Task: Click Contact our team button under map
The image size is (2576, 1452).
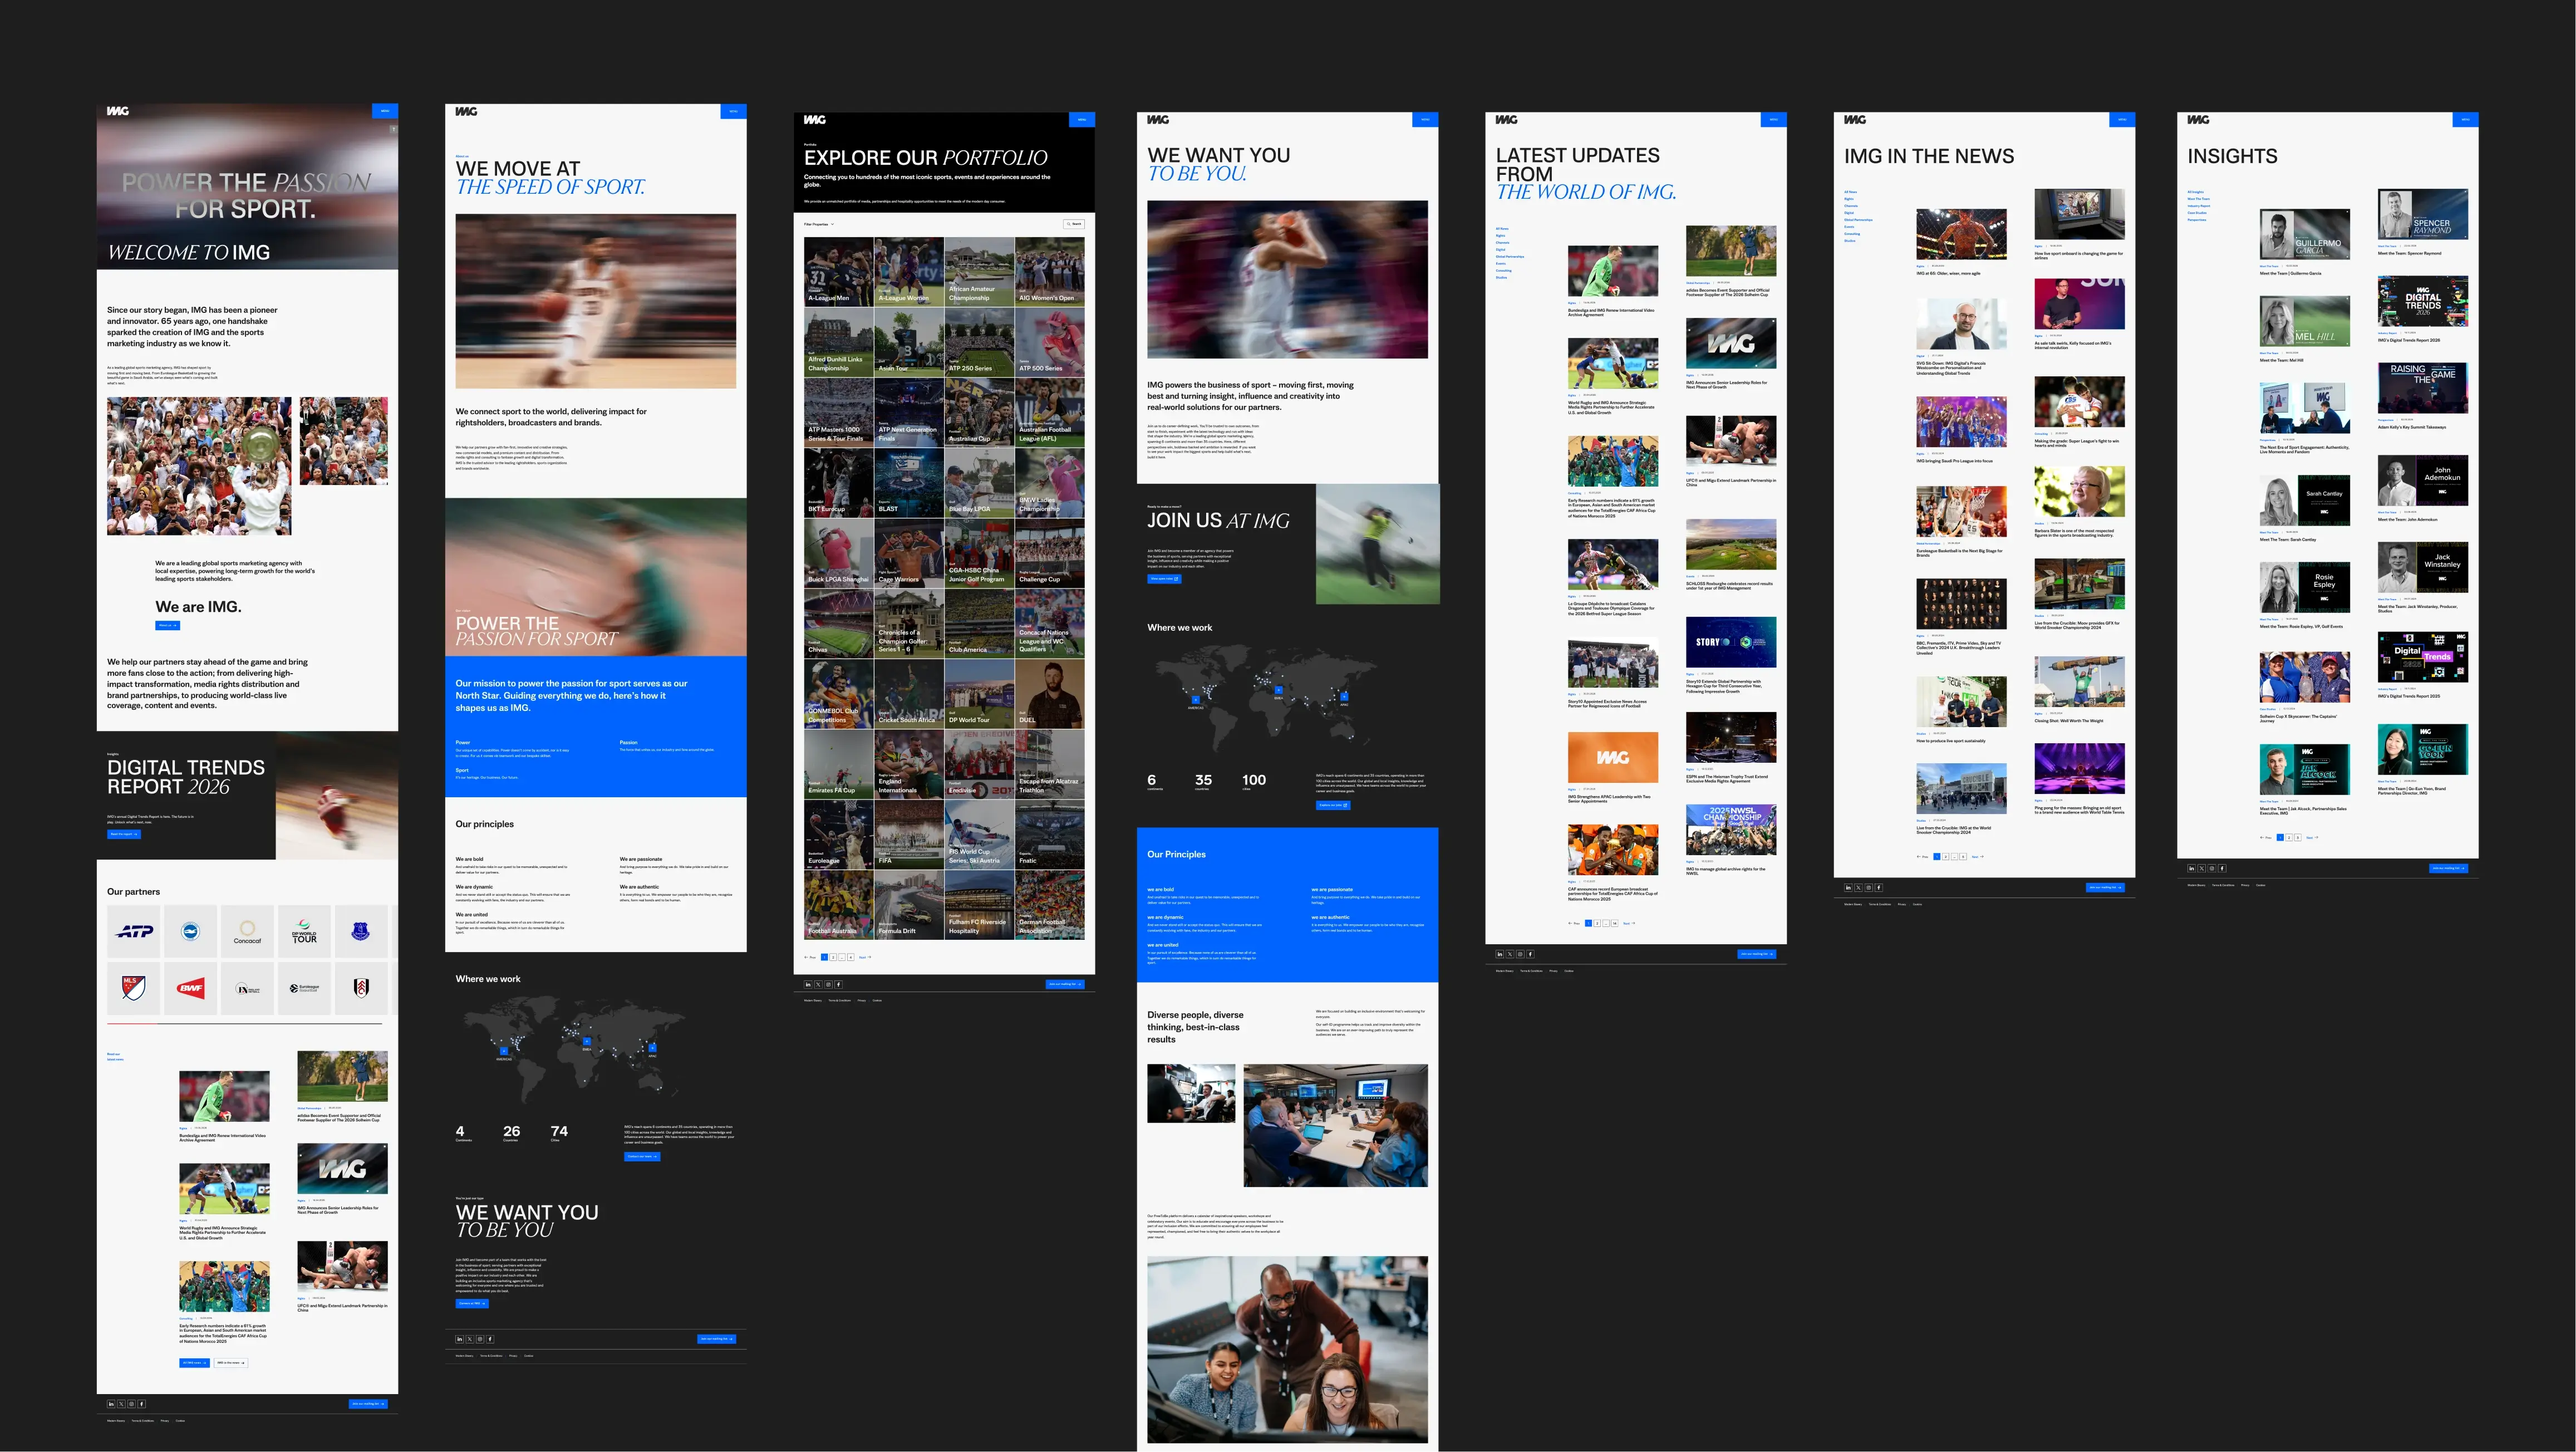Action: pyautogui.click(x=642, y=1156)
